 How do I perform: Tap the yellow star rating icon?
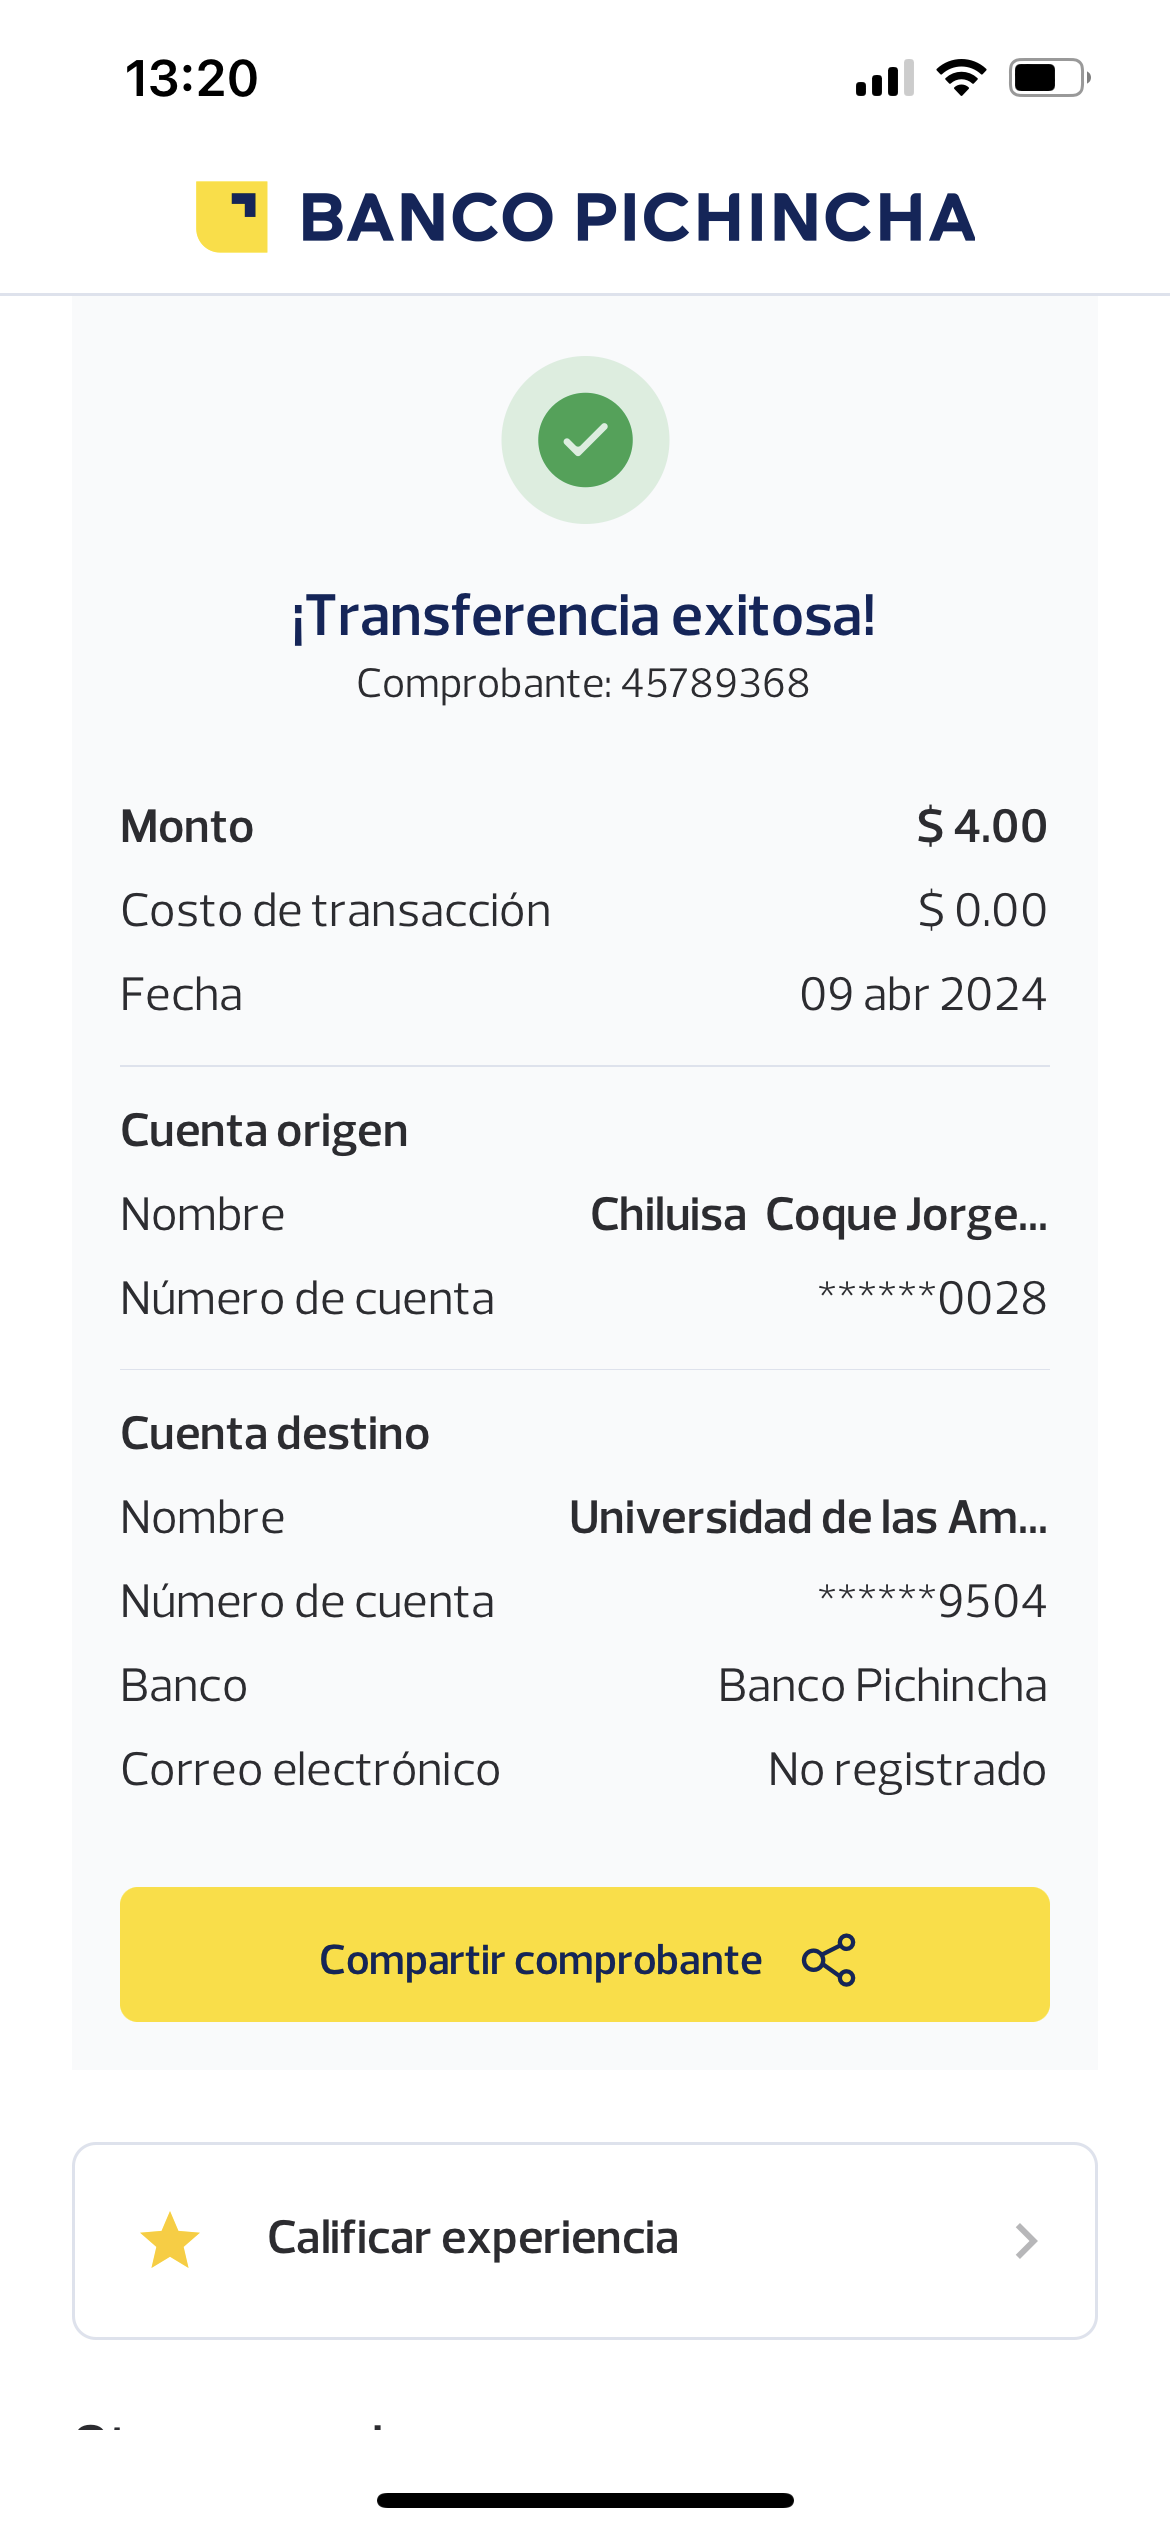[x=170, y=2240]
